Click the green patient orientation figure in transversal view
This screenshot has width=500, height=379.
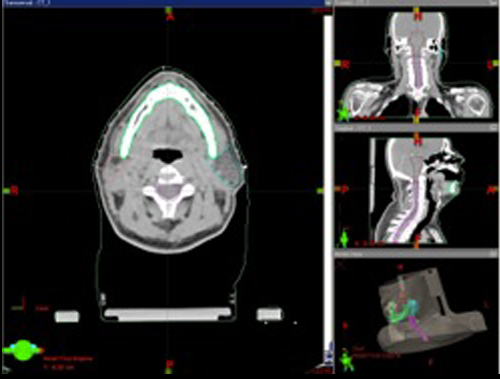[x=23, y=350]
